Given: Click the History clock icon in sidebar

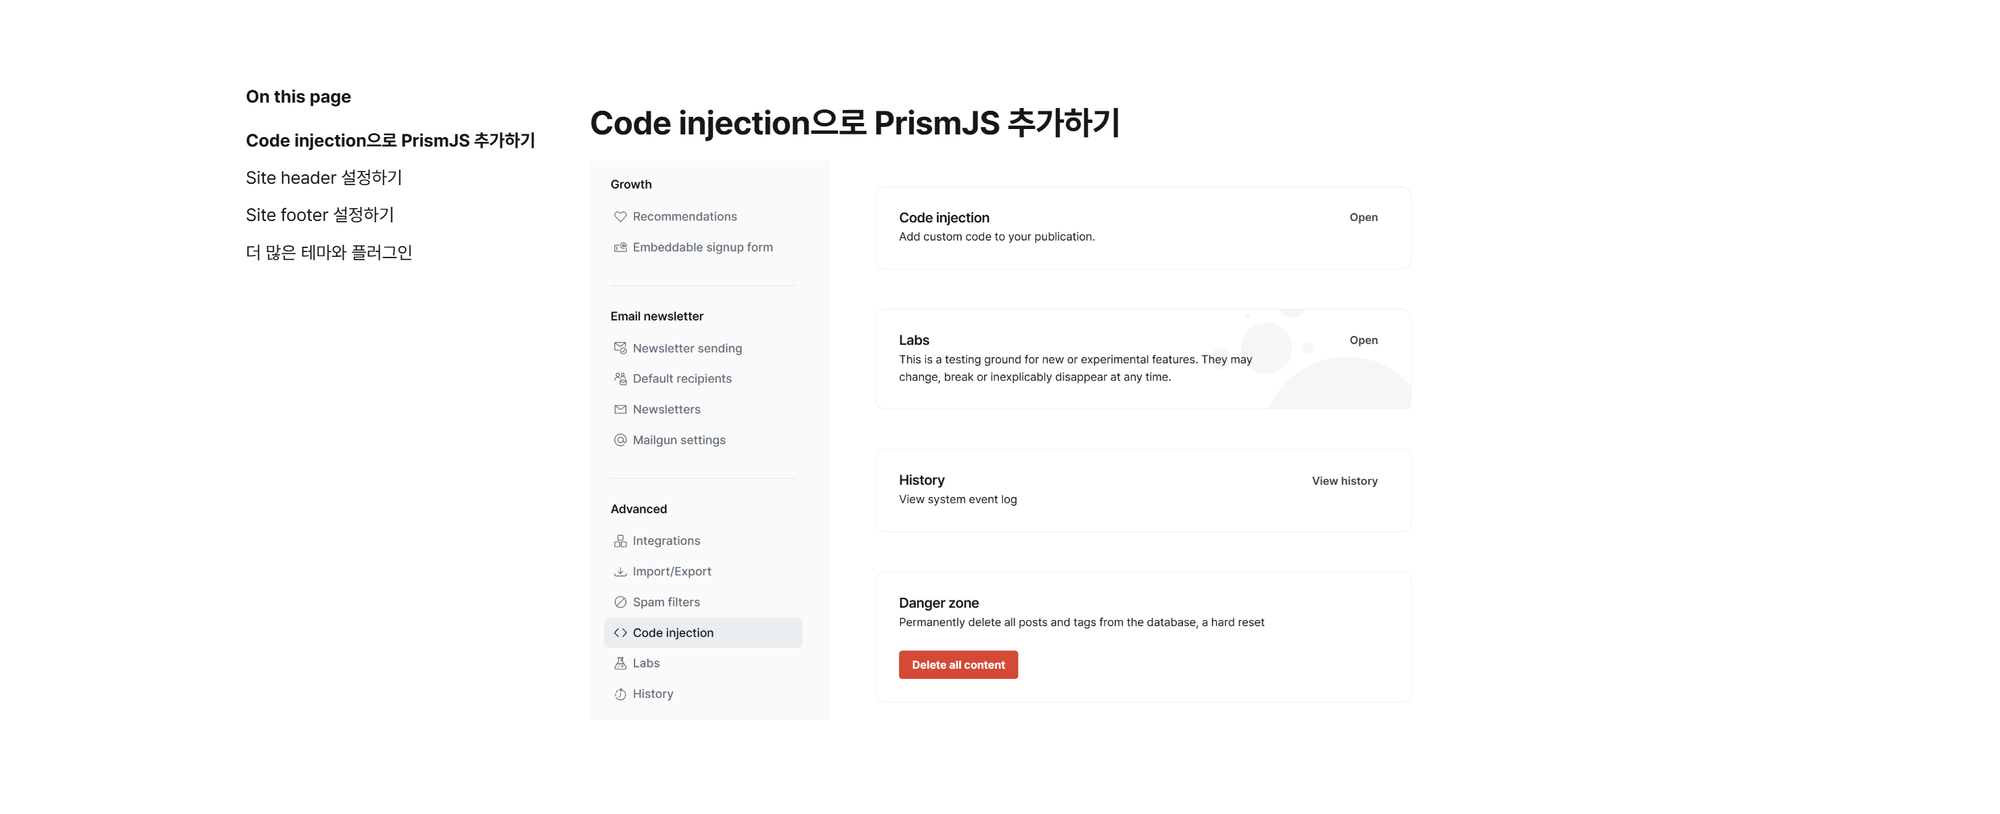Looking at the screenshot, I should pos(620,694).
